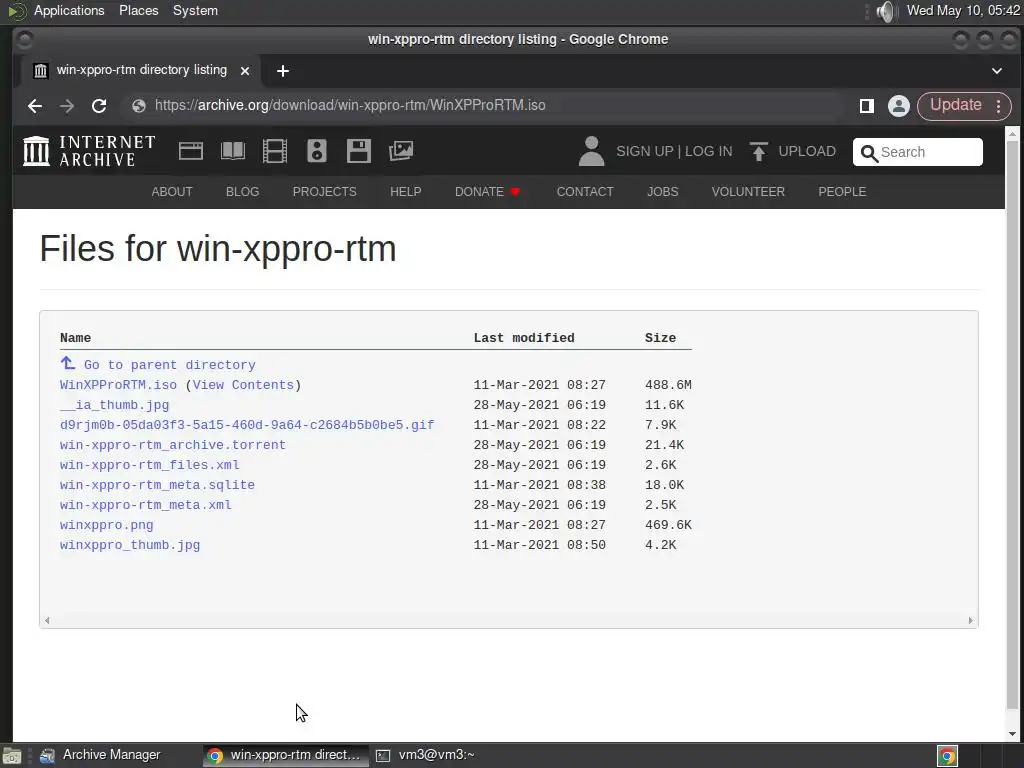Select the CONTACT nav item
The height and width of the screenshot is (768, 1024).
[x=585, y=192]
